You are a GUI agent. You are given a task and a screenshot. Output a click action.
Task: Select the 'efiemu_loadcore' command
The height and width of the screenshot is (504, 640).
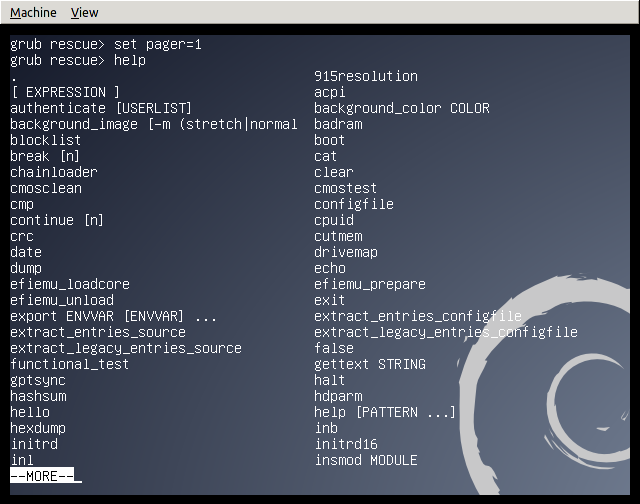click(x=70, y=284)
